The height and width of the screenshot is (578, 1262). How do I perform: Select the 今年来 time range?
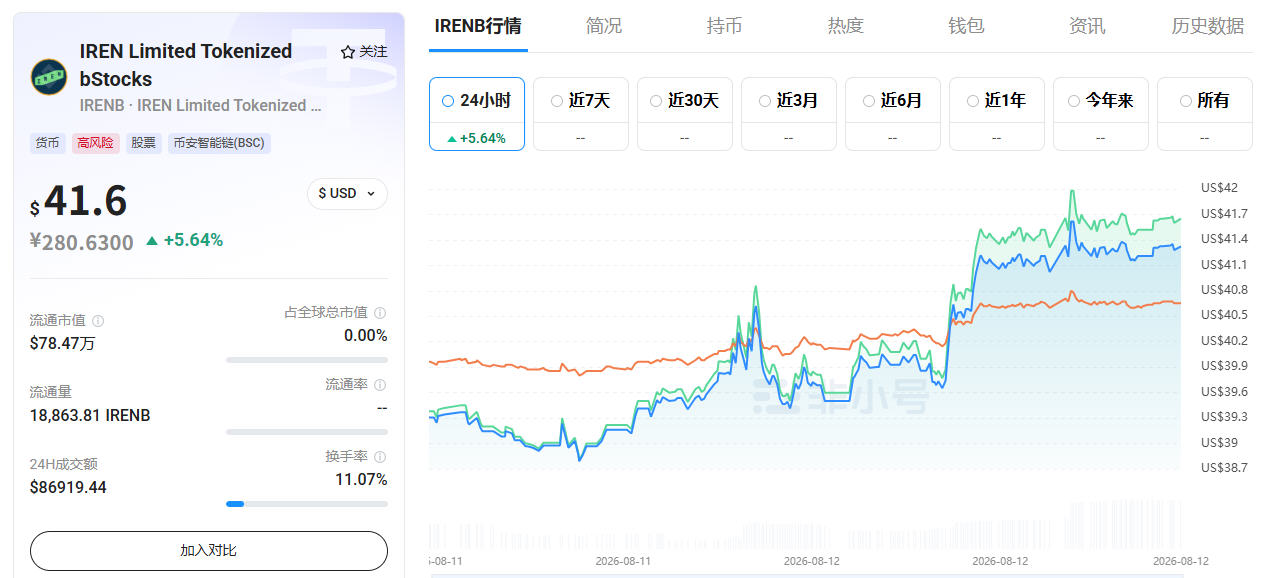pos(1100,114)
